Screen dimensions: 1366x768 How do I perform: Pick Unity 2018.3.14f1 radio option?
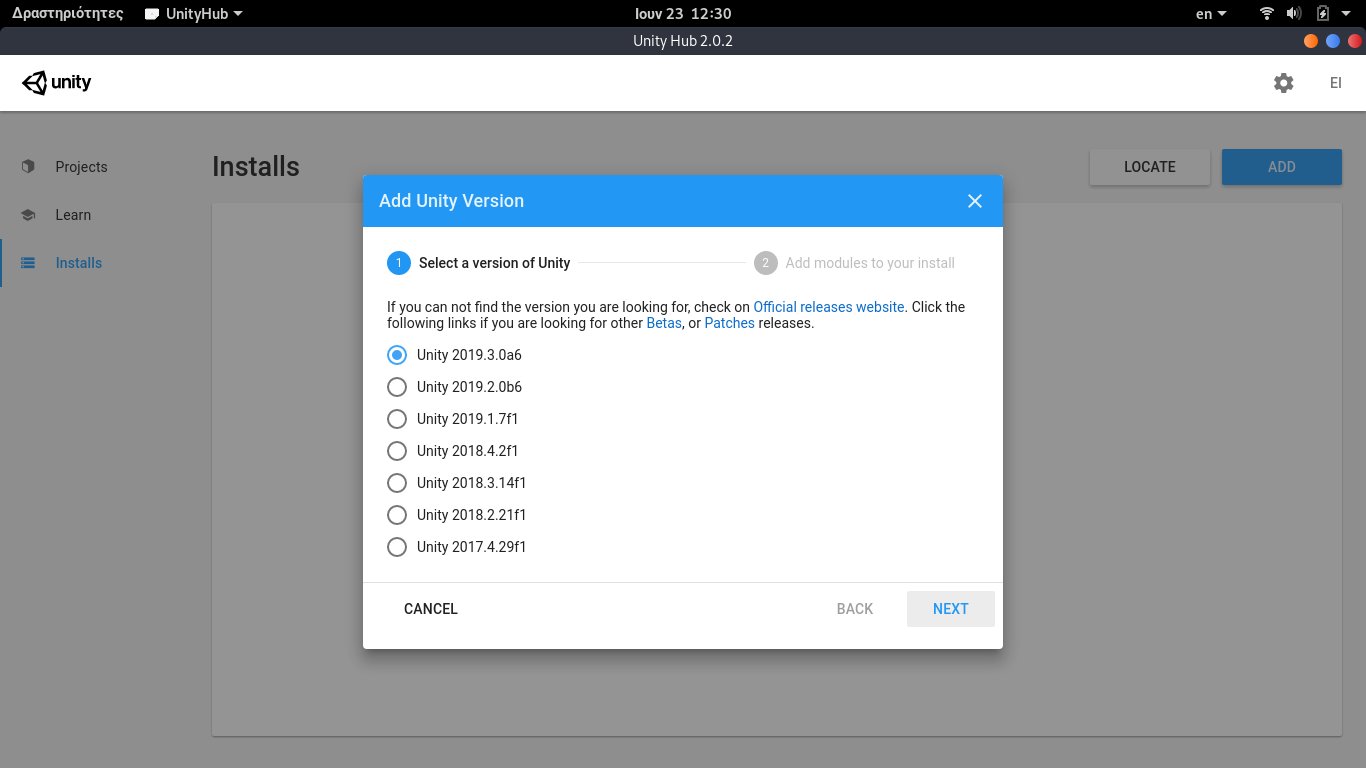pyautogui.click(x=397, y=483)
